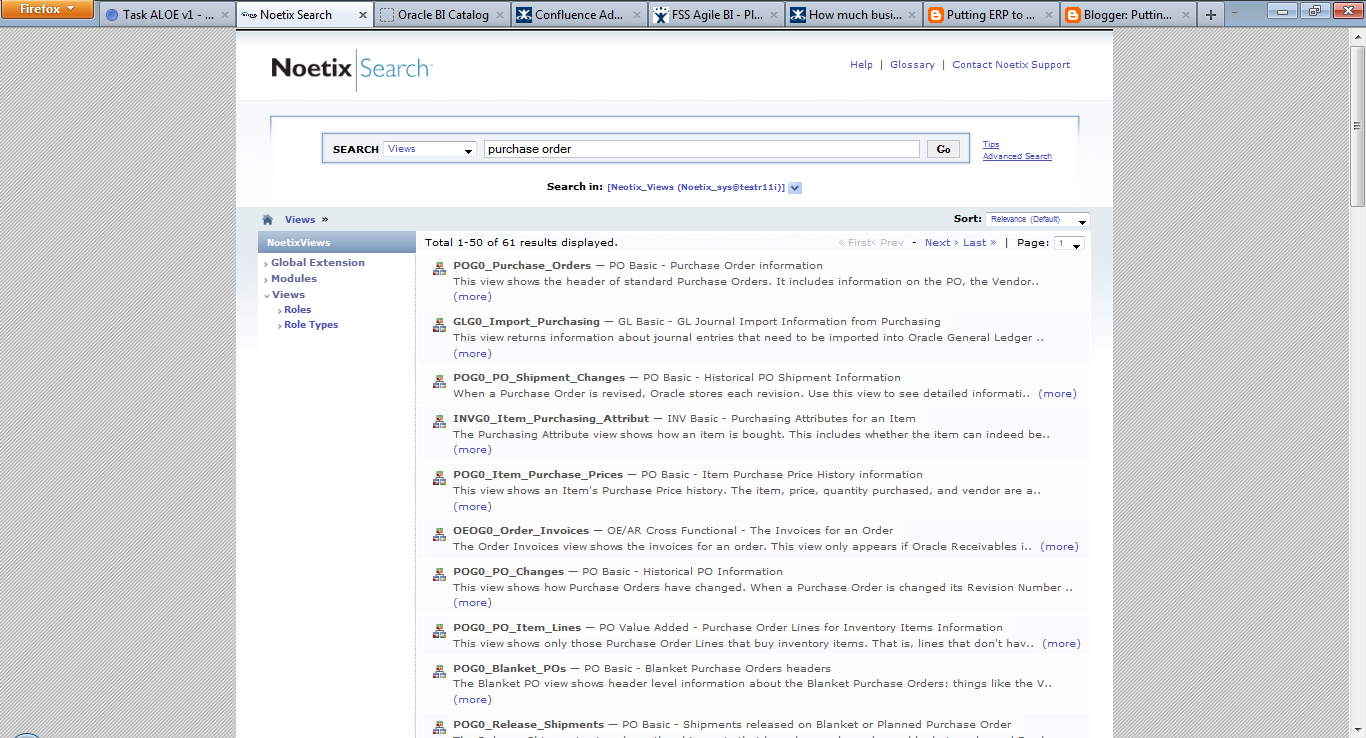Open the search type Views dropdown
This screenshot has width=1366, height=738.
[430, 149]
